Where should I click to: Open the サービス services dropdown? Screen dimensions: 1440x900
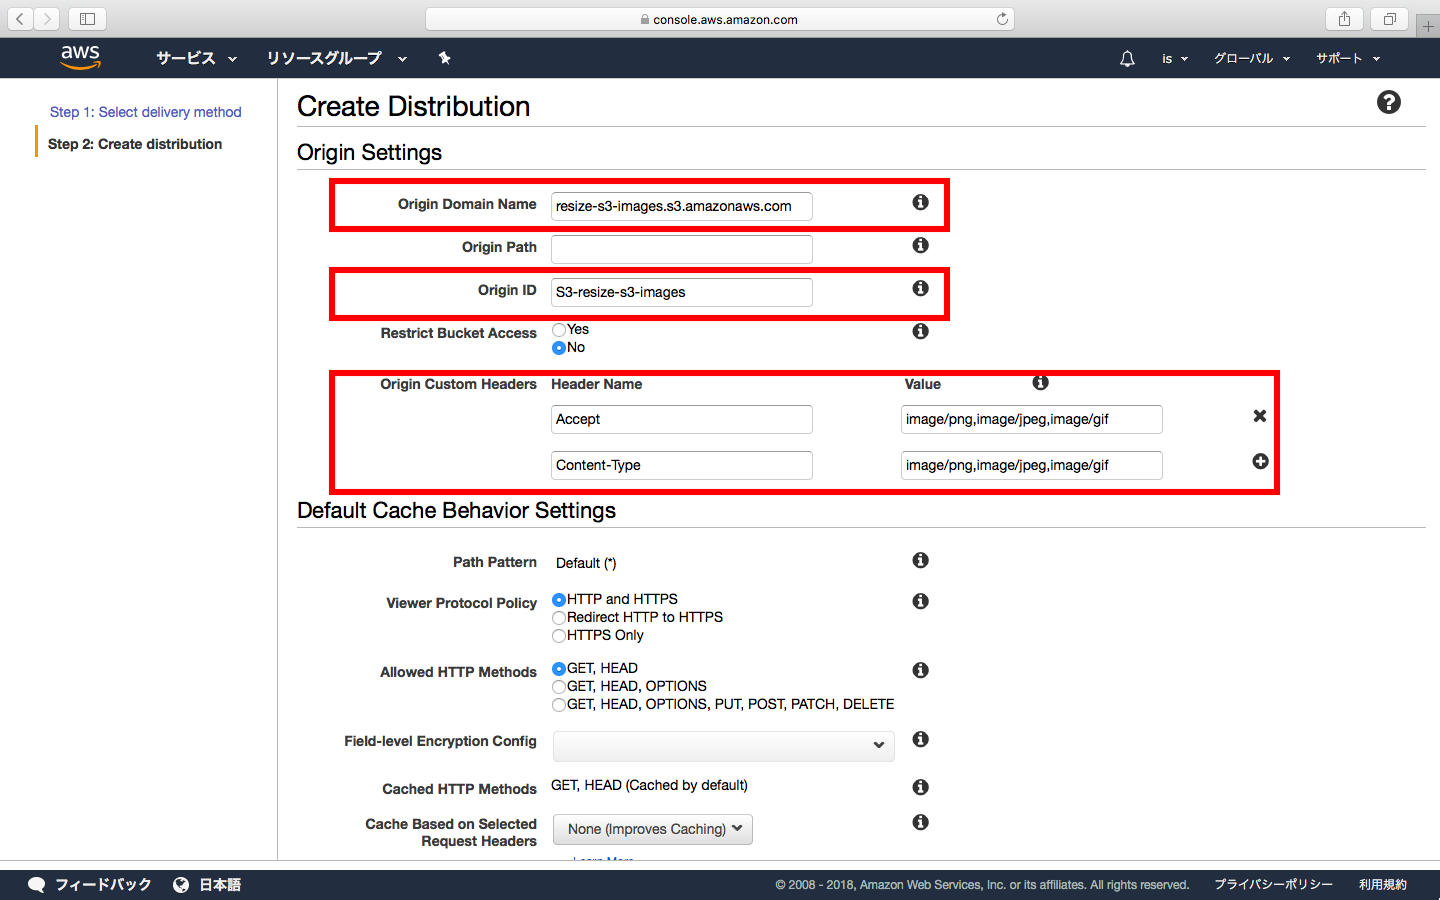click(x=196, y=58)
